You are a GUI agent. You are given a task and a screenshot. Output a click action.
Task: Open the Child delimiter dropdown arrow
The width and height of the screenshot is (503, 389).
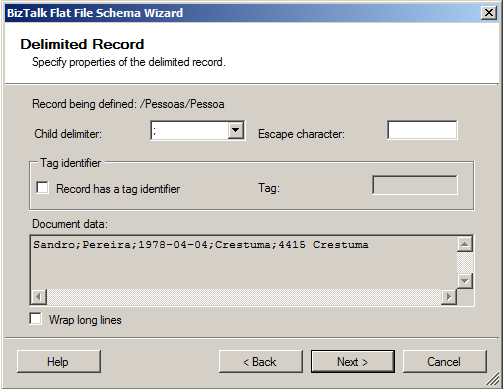pos(236,130)
